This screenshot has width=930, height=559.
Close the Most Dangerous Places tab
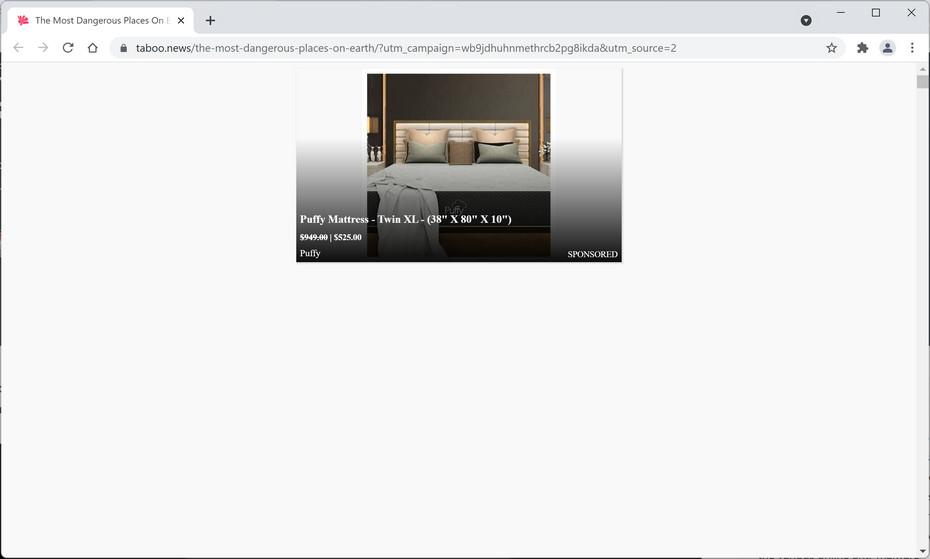click(181, 20)
